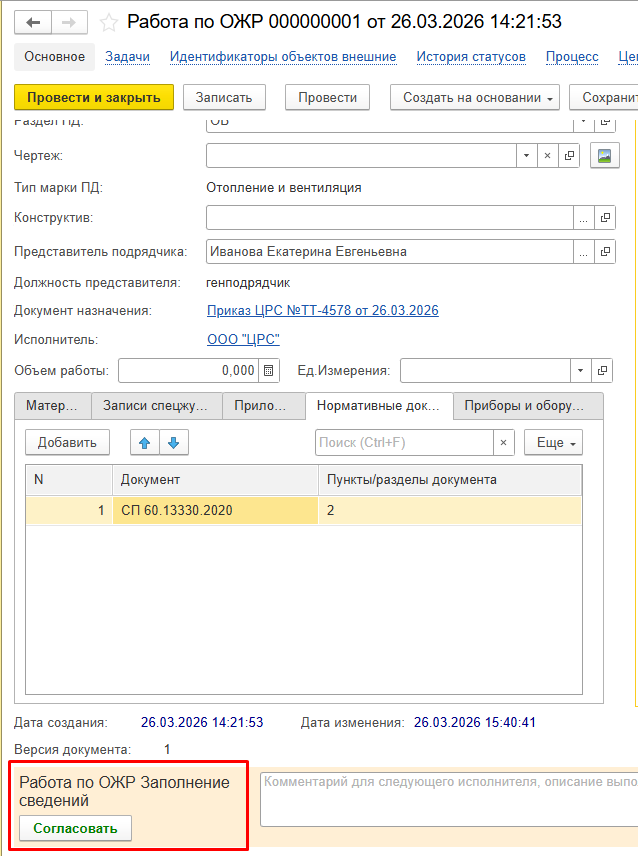
Task: Open the Еще dropdown menu
Action: pyautogui.click(x=557, y=442)
